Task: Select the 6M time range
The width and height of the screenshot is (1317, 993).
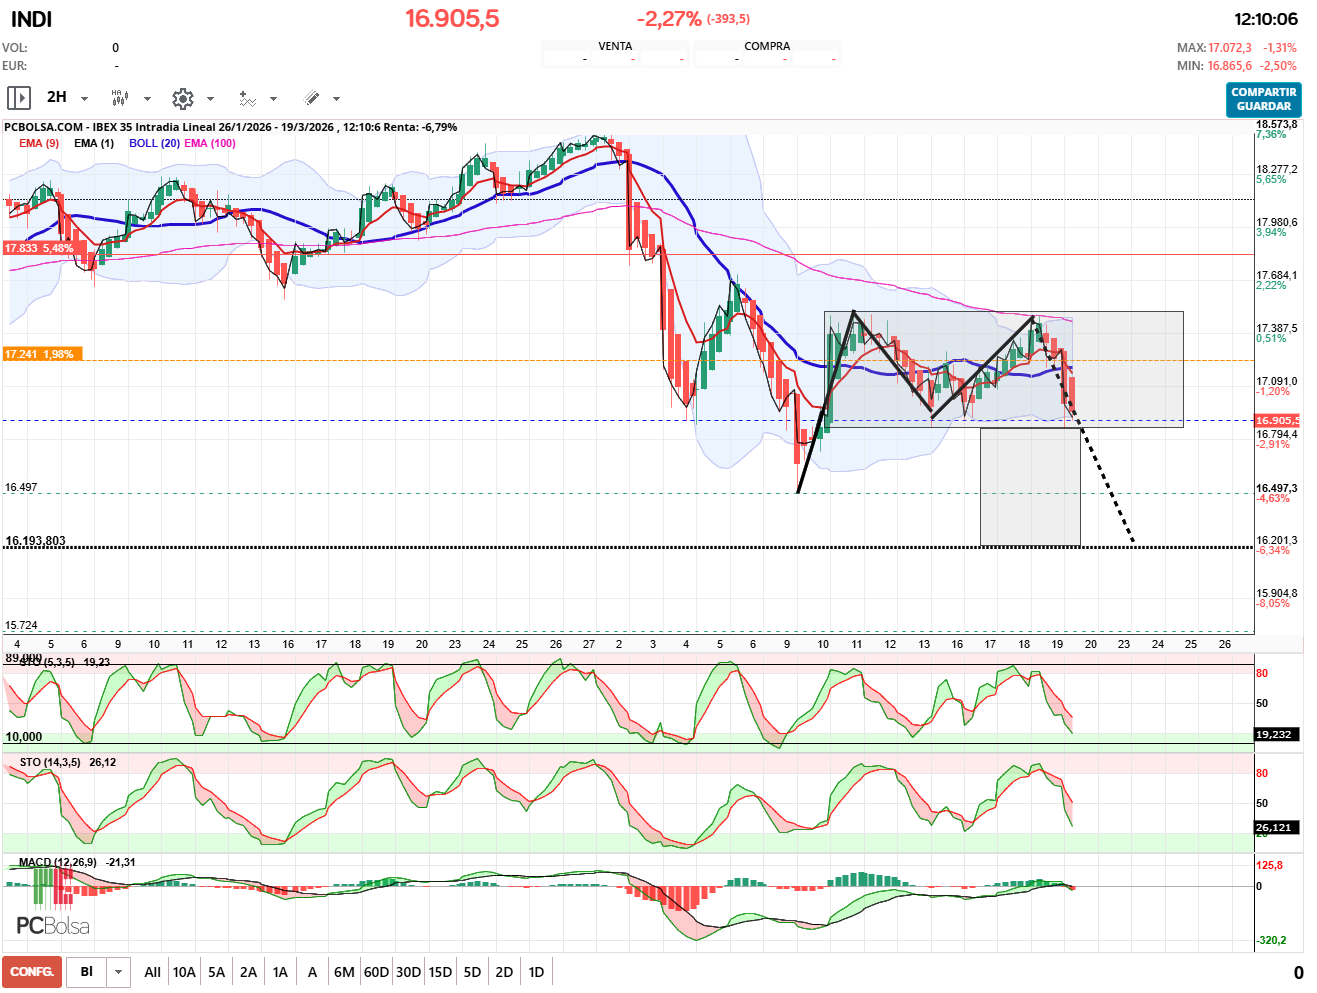Action: 344,972
